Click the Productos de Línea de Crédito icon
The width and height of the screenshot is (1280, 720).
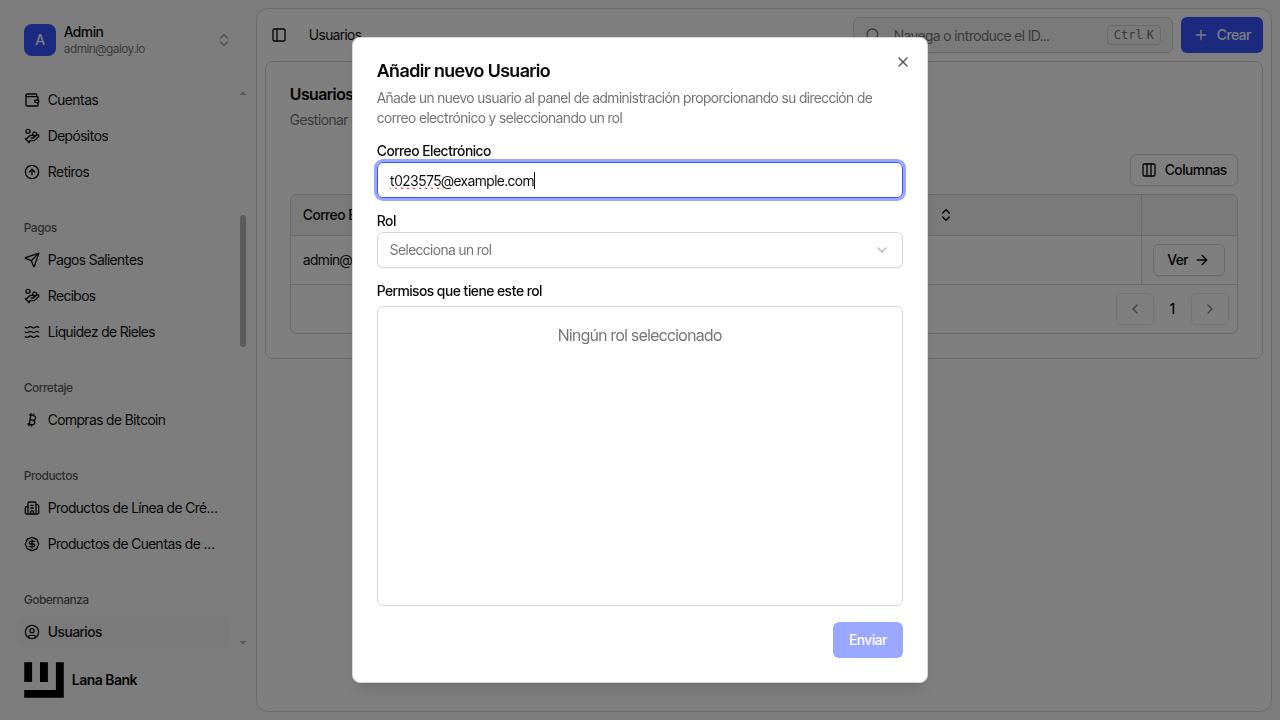(32, 508)
